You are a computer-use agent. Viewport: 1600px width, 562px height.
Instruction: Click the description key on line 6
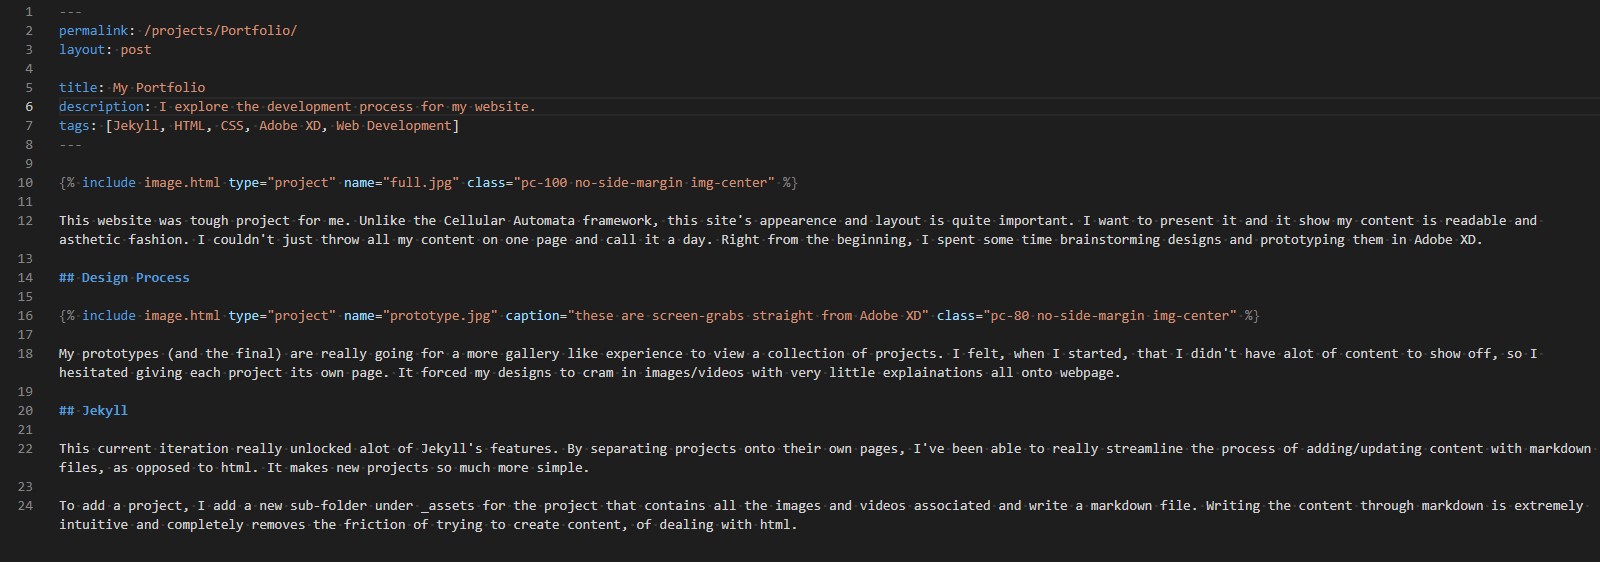(x=101, y=107)
